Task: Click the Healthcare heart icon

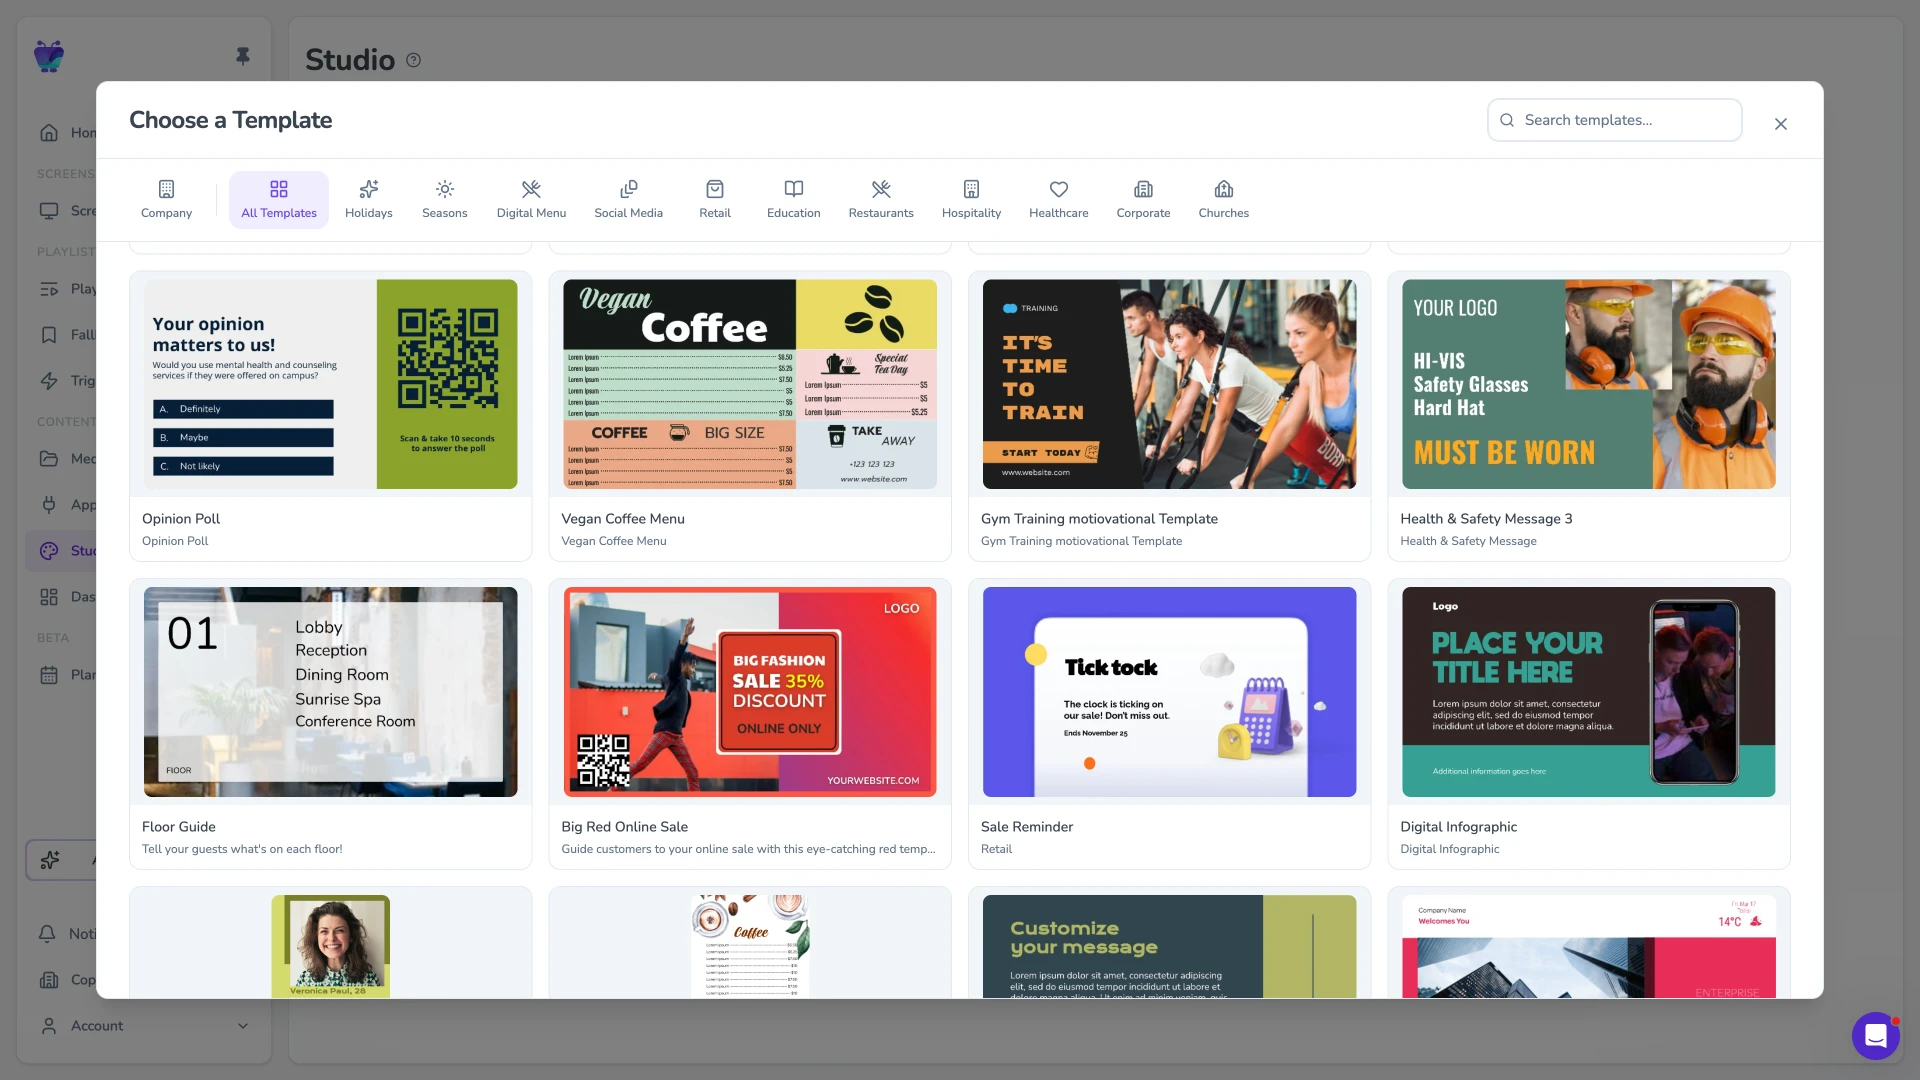Action: tap(1059, 189)
